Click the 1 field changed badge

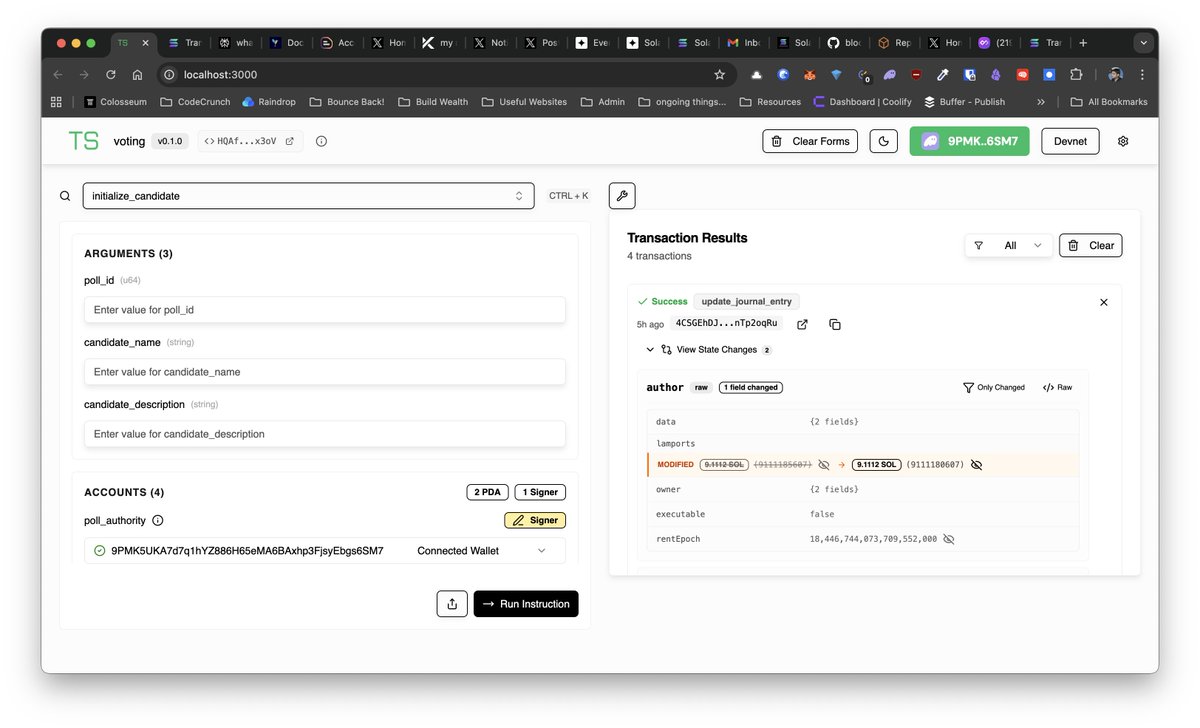[750, 387]
